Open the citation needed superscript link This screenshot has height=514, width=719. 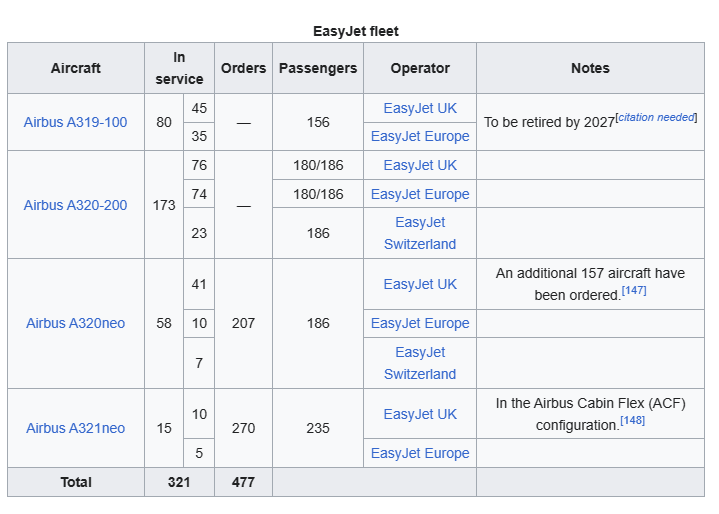coord(656,117)
